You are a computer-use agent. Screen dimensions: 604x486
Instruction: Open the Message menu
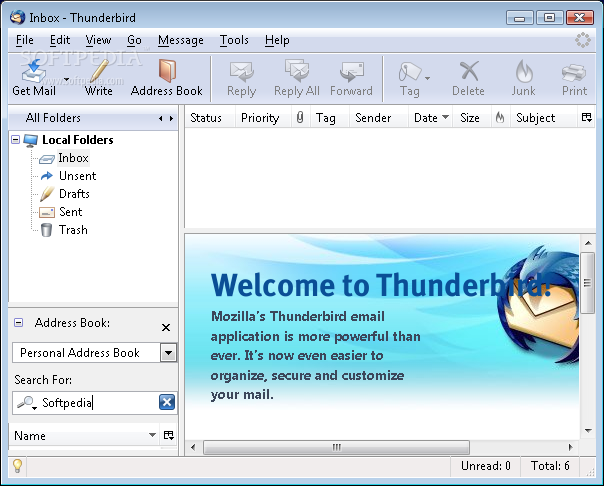coord(181,40)
